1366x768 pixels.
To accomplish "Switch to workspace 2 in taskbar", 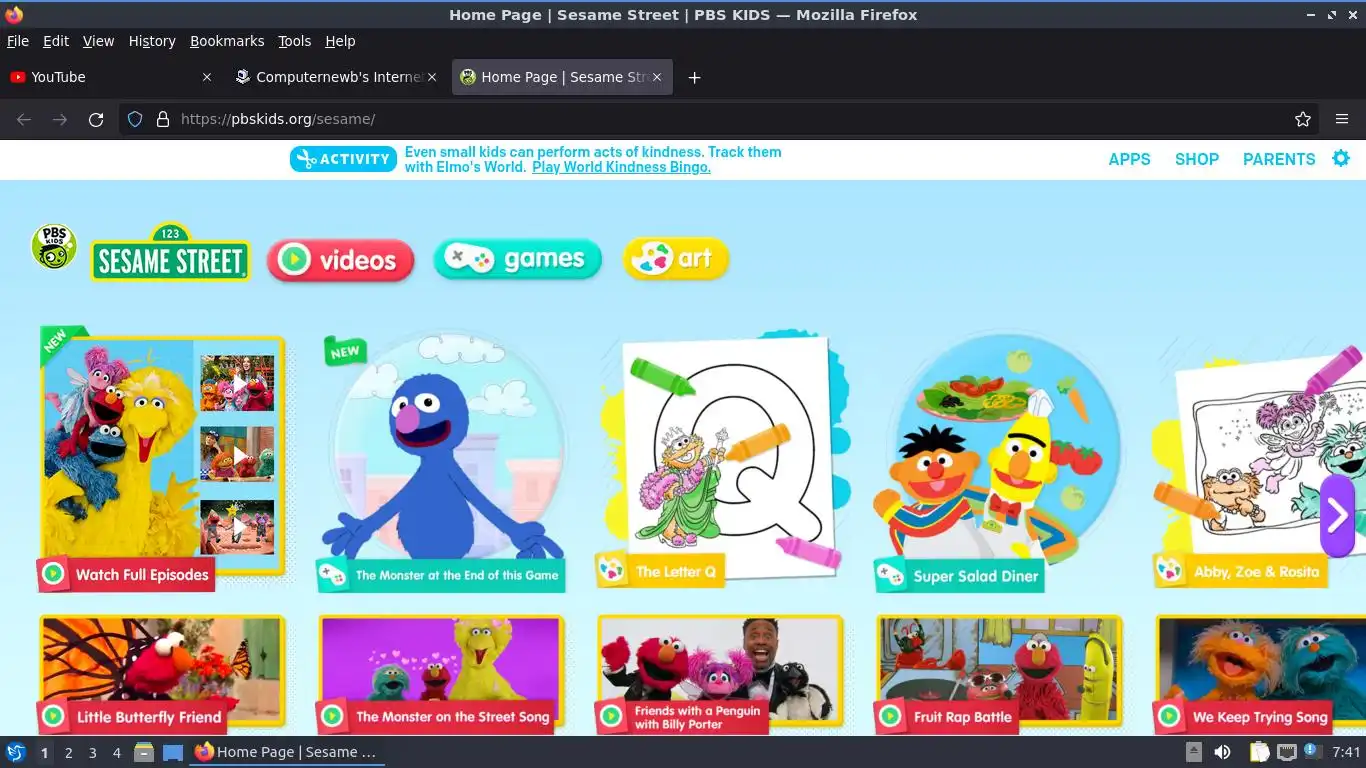I will (68, 753).
